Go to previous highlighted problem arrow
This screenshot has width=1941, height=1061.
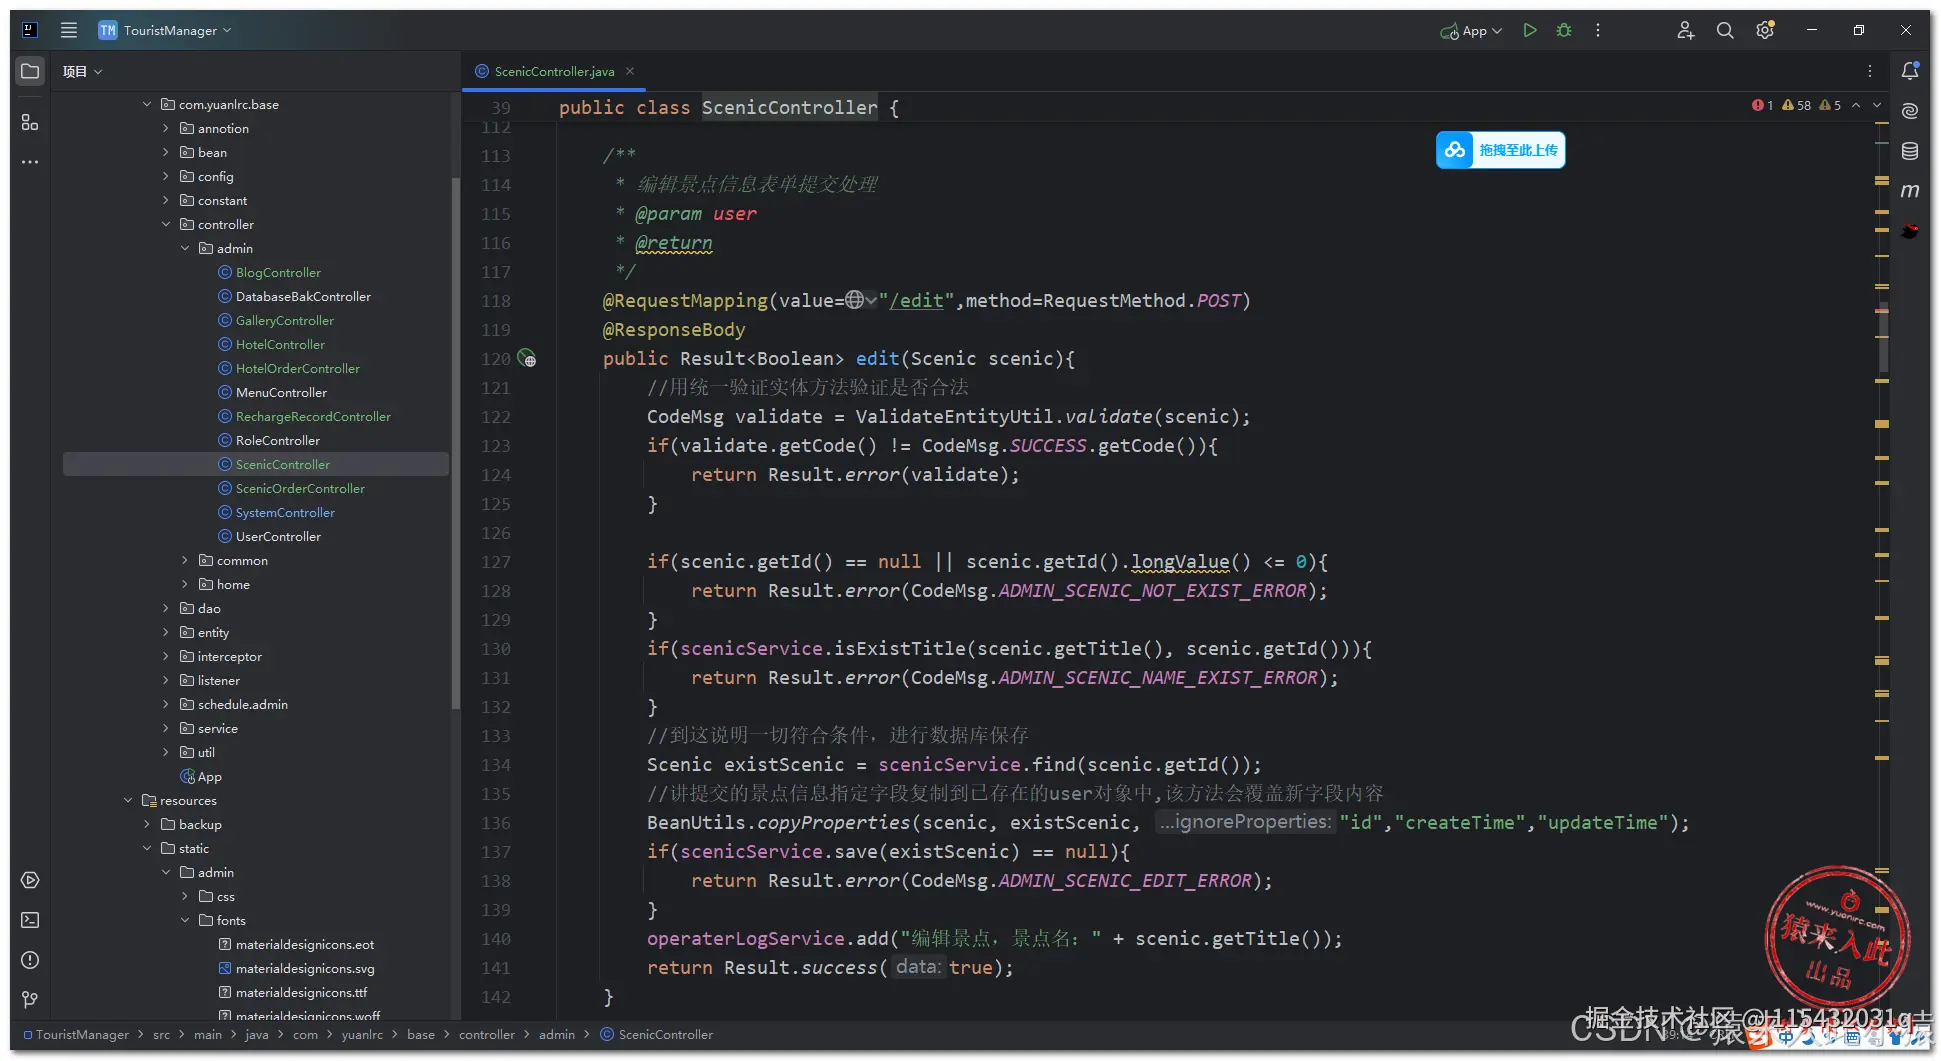coord(1856,105)
